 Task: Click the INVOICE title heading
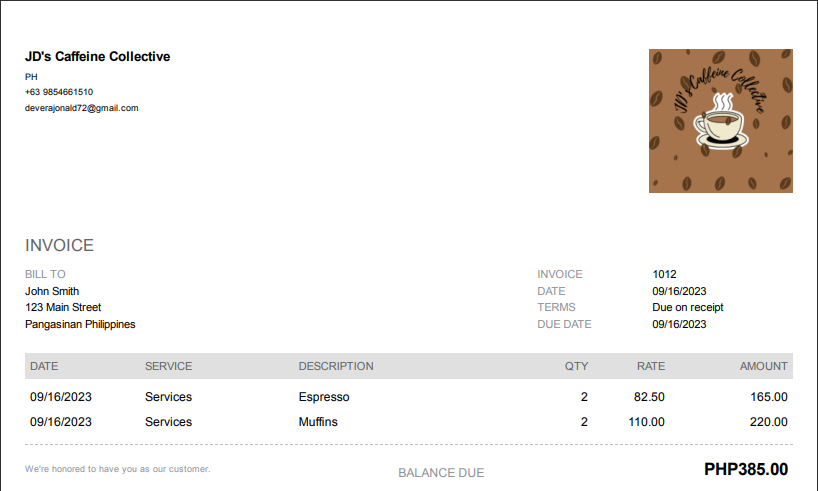coord(59,246)
